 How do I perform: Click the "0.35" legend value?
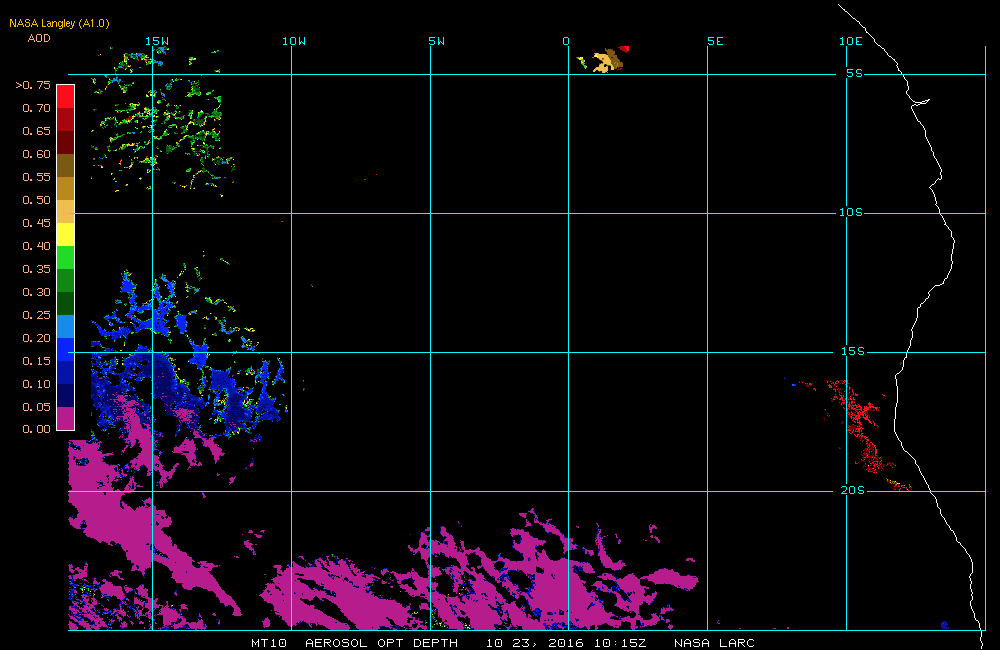tap(36, 269)
